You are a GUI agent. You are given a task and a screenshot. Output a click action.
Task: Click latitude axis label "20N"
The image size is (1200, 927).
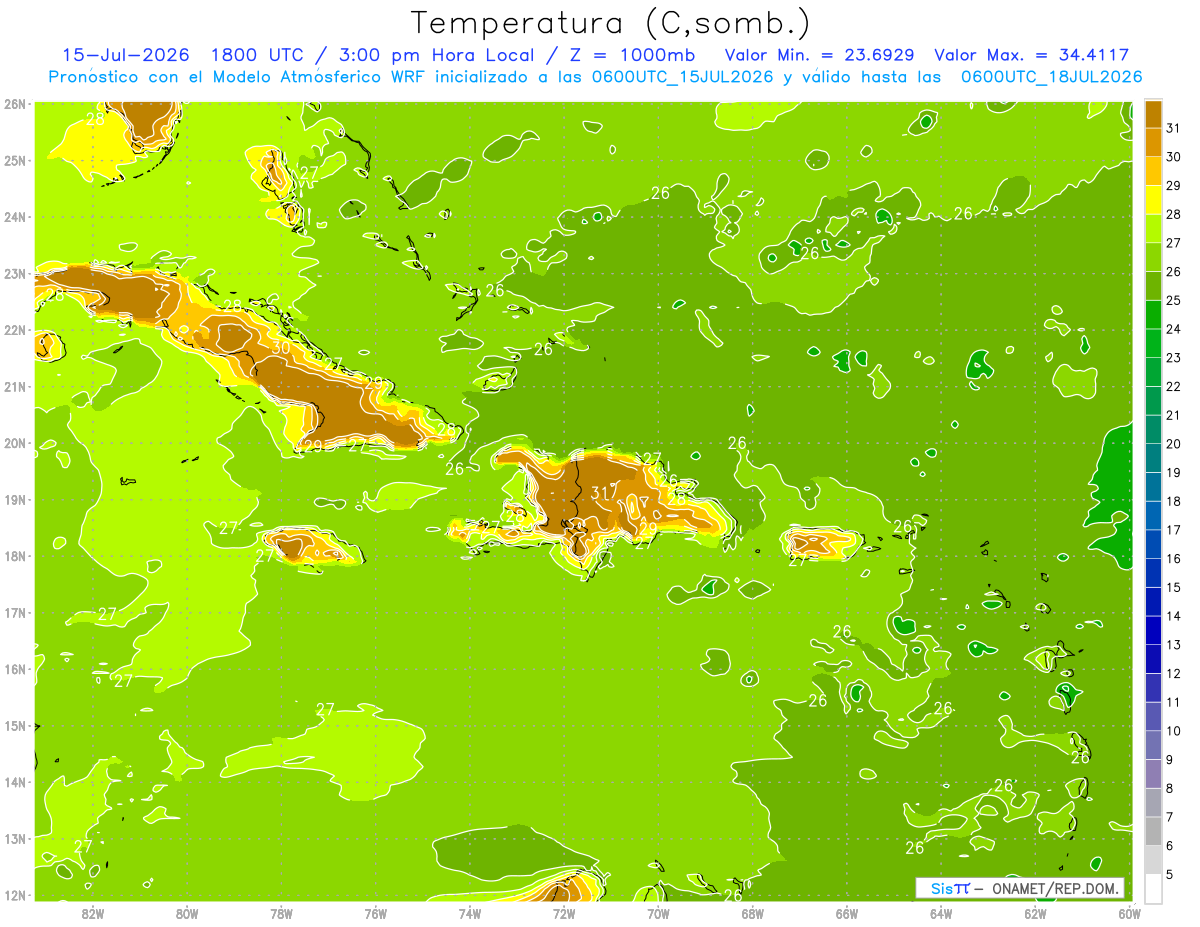point(14,443)
